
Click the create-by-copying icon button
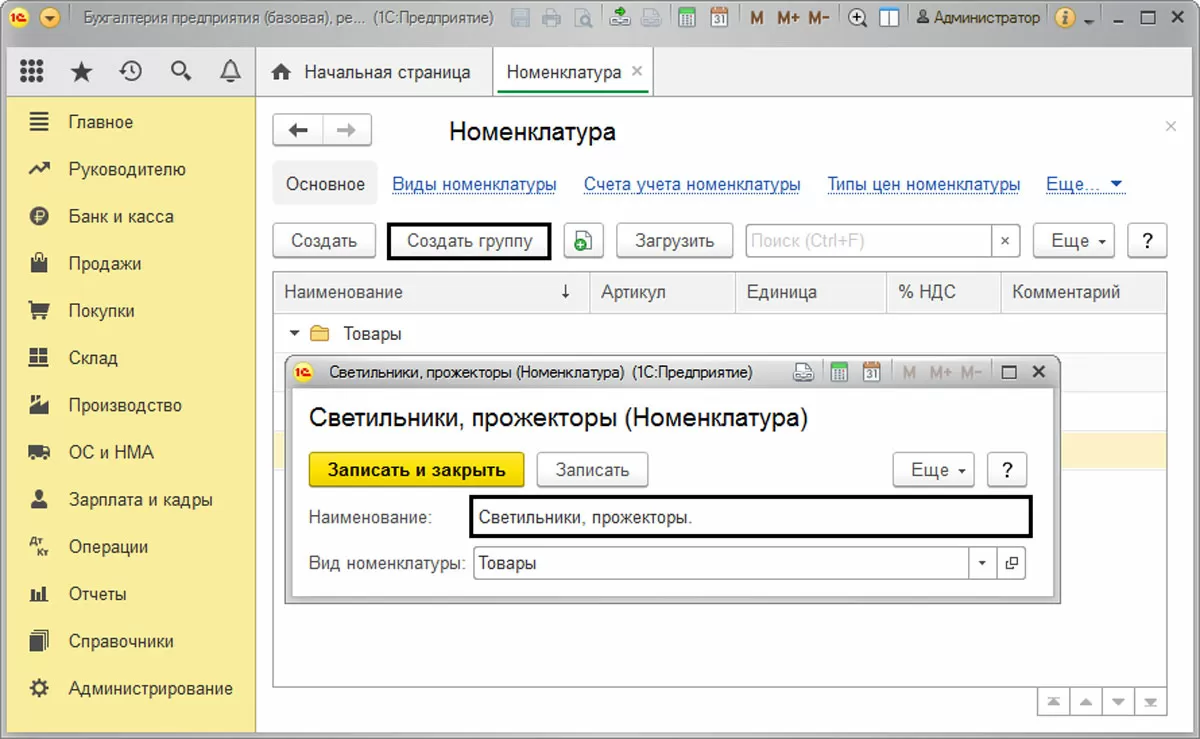(x=583, y=241)
